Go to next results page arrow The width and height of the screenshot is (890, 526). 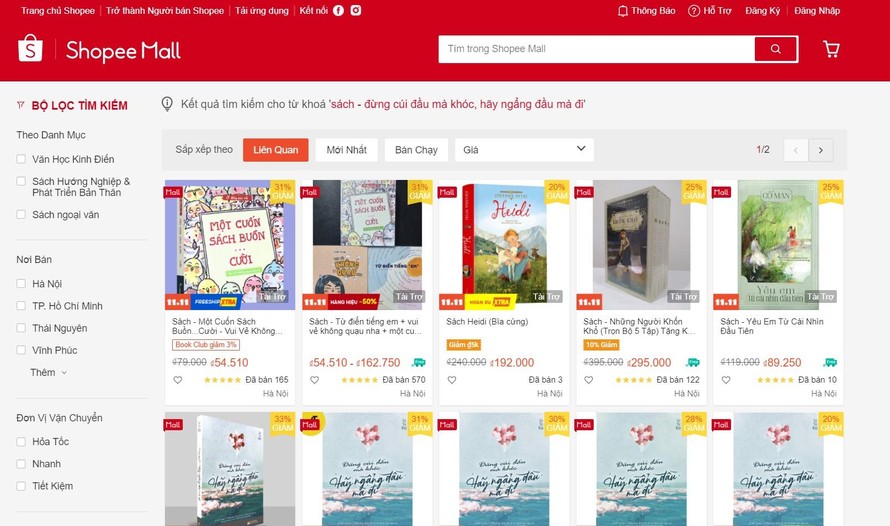click(x=821, y=150)
